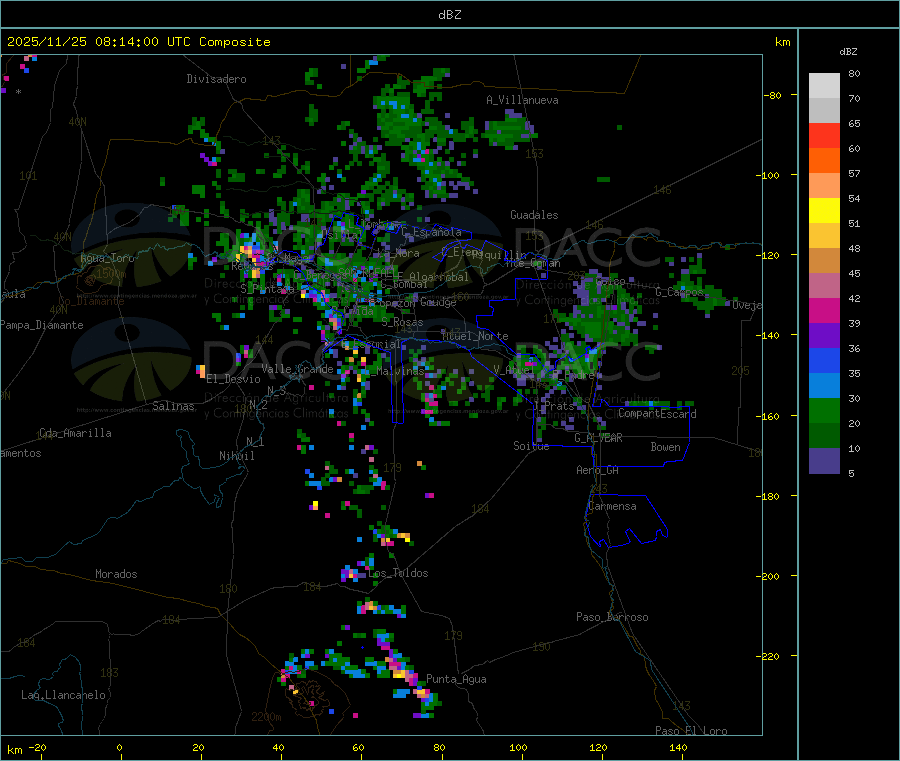
Task: Click the Divisadero map label
Action: pos(216,79)
